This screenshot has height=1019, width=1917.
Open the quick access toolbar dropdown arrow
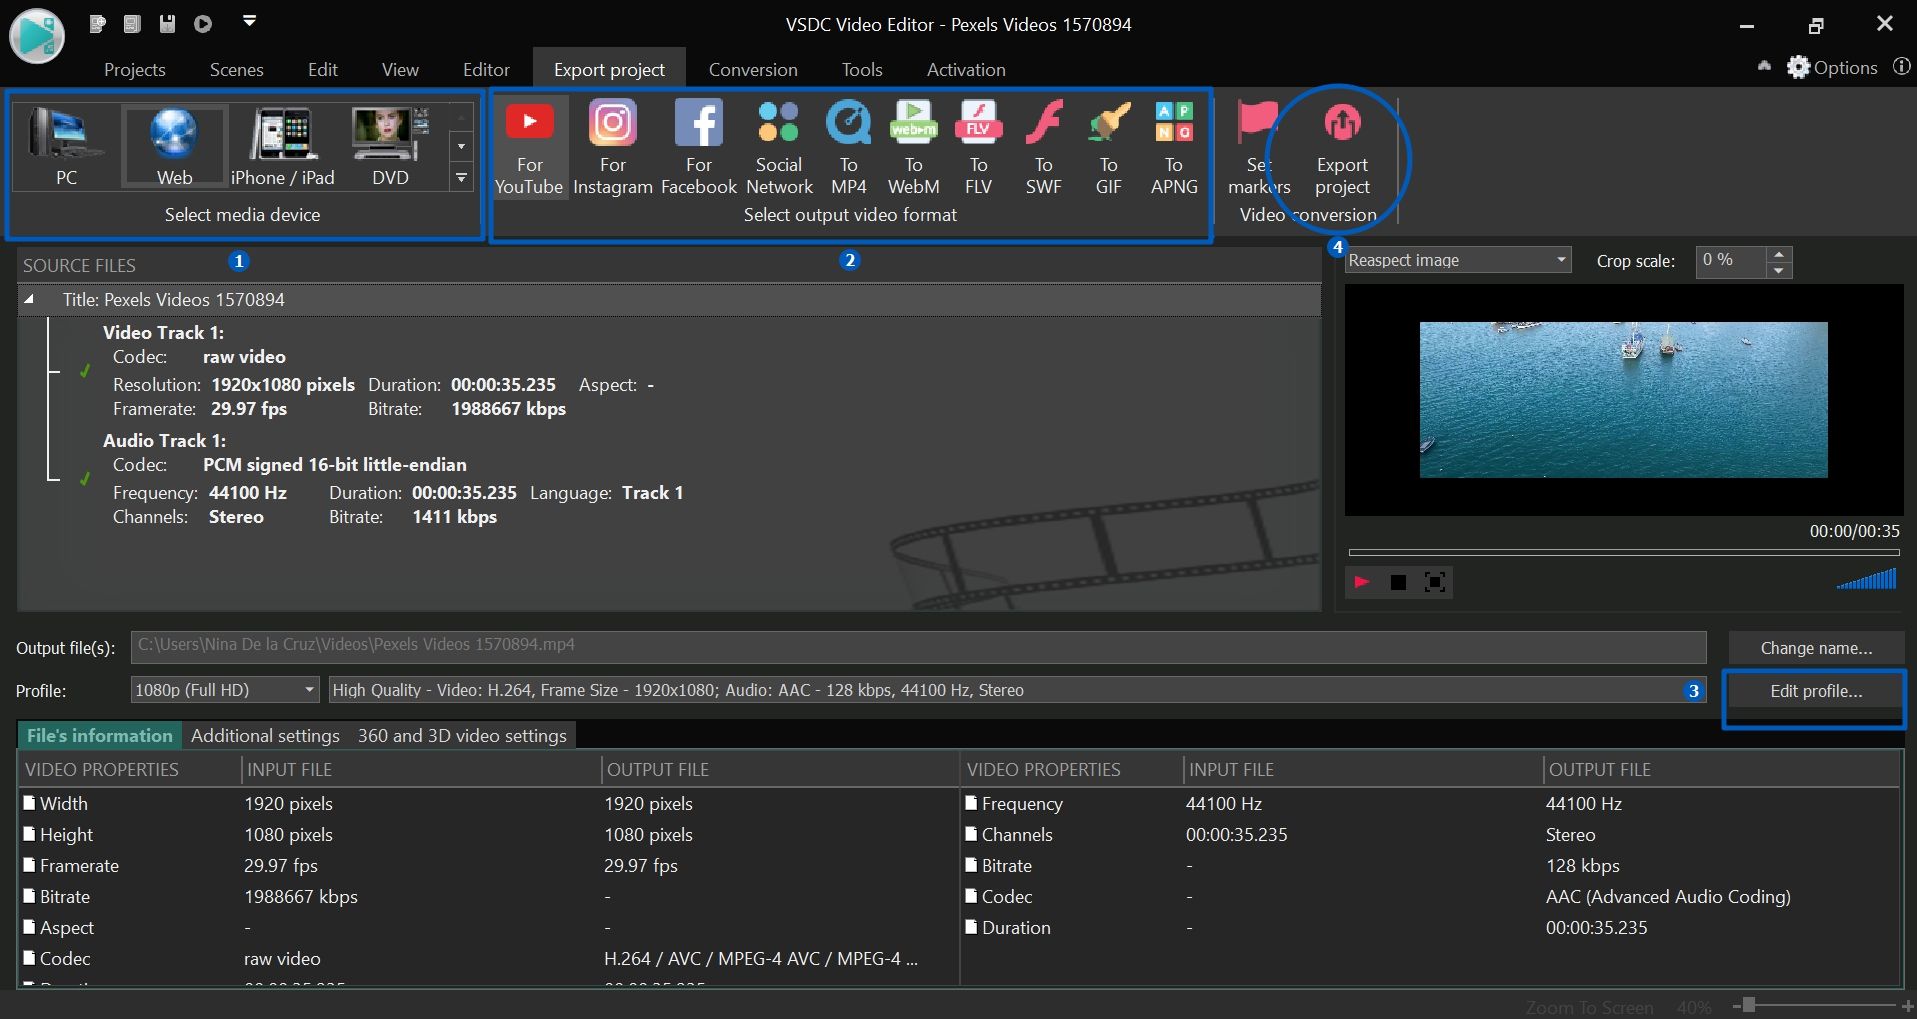[249, 21]
